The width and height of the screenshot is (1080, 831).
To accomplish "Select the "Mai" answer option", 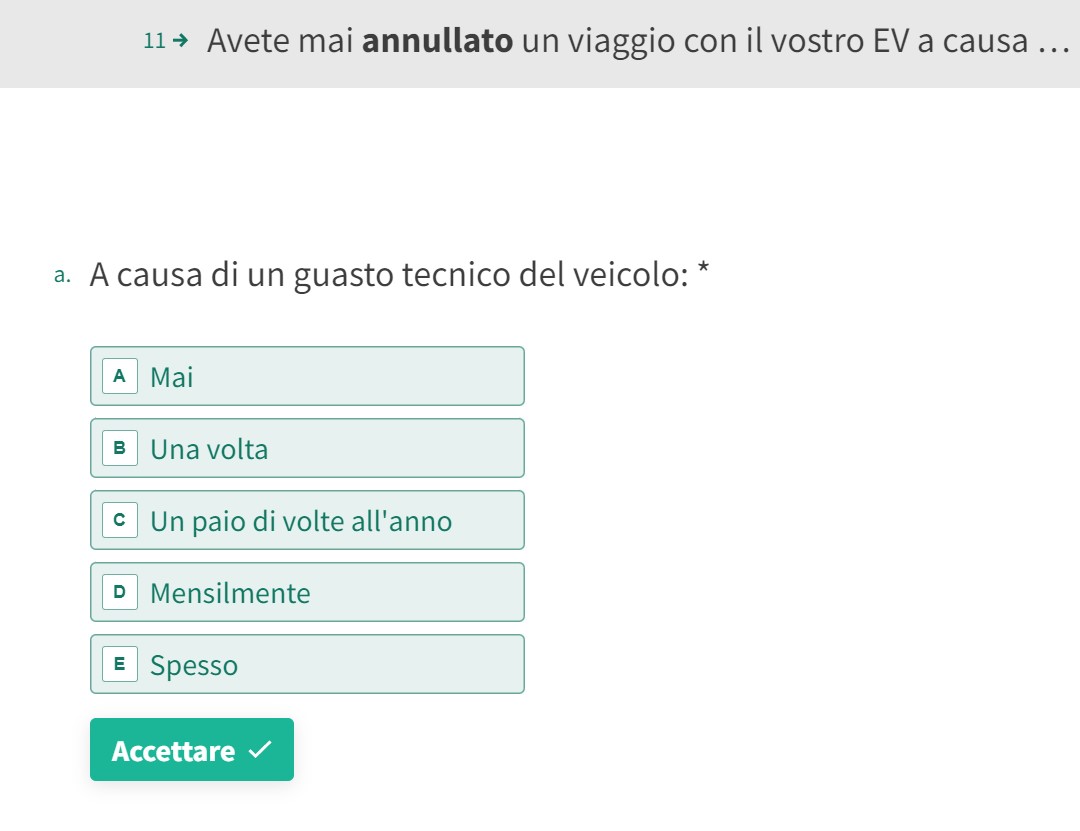I will pyautogui.click(x=306, y=376).
